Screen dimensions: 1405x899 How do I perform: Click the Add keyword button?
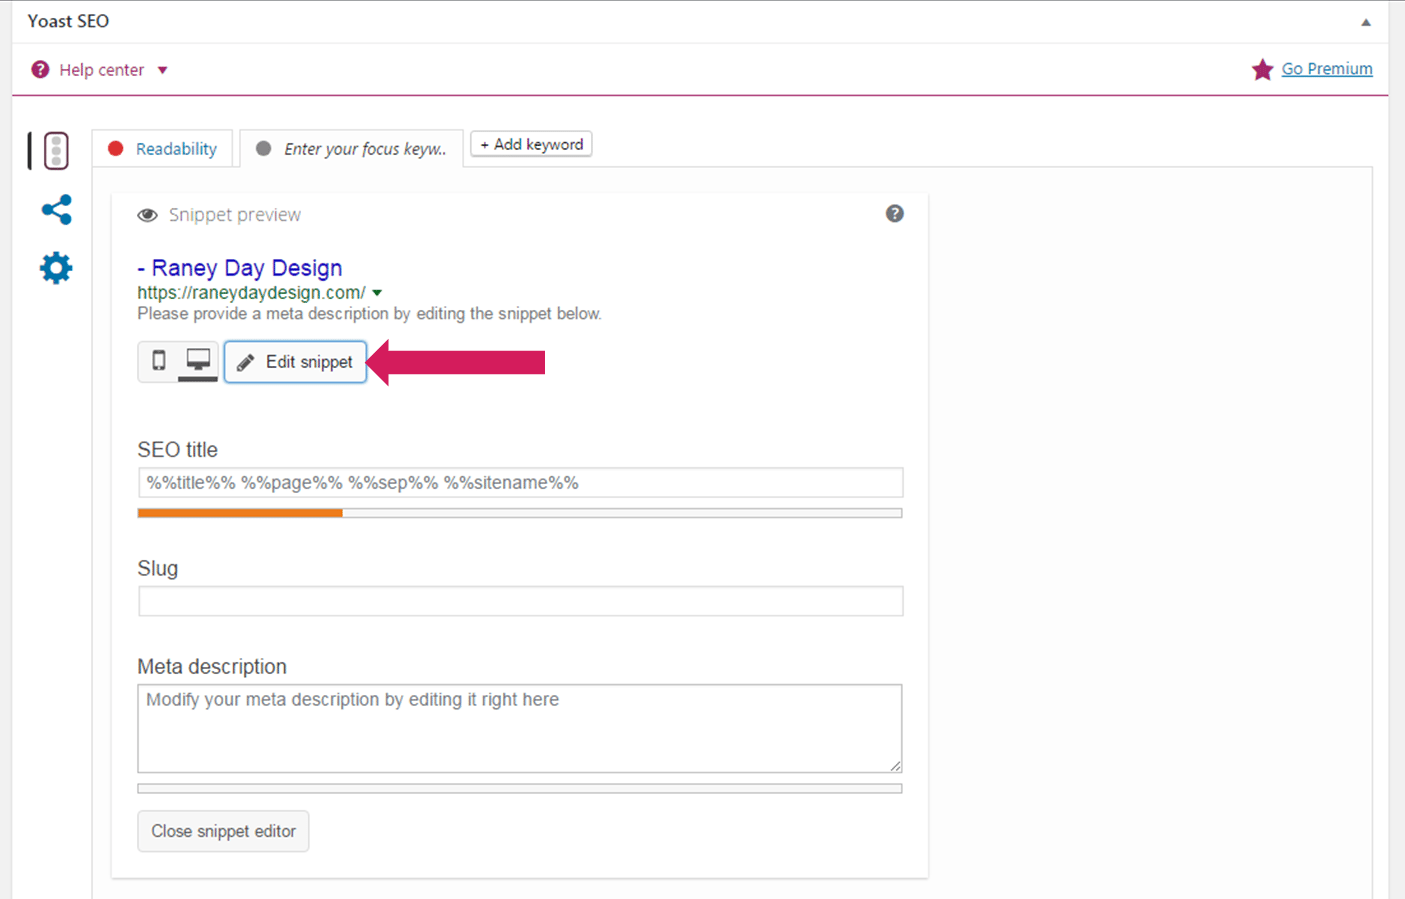tap(531, 145)
